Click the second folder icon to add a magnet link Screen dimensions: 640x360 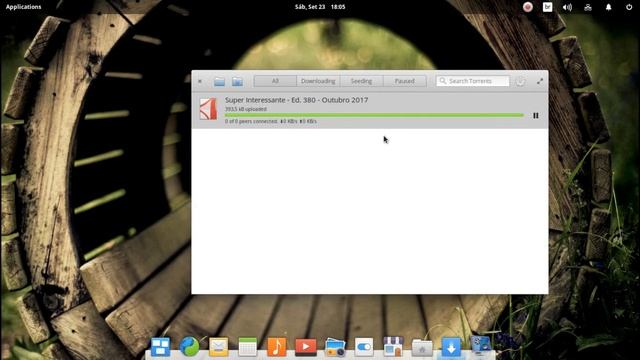pyautogui.click(x=237, y=81)
